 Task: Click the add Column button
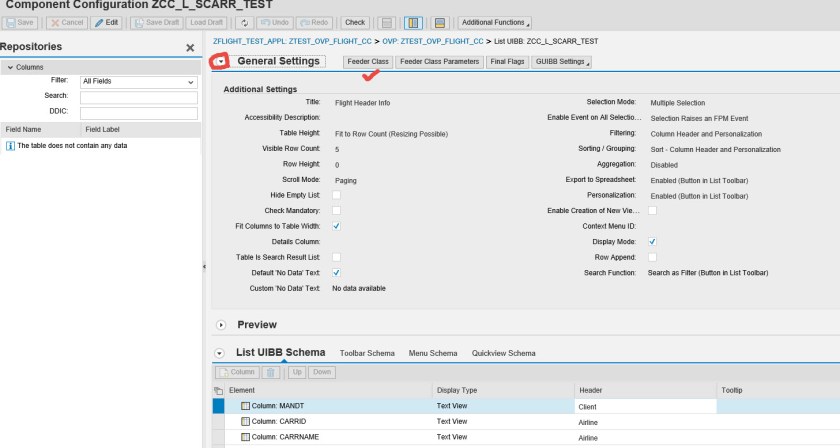237,372
